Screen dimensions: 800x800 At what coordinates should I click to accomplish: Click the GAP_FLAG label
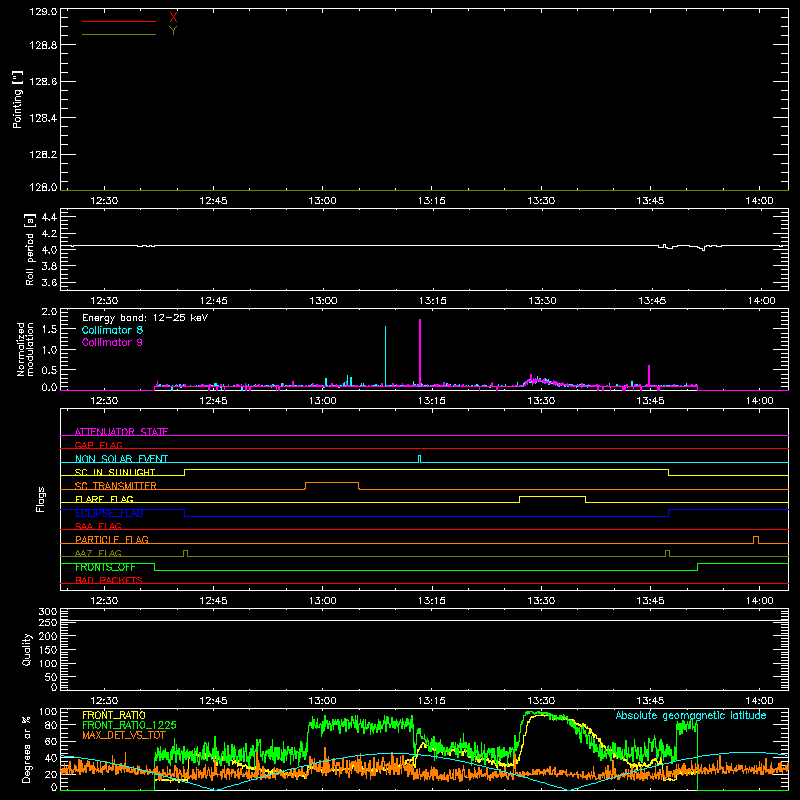pos(98,445)
